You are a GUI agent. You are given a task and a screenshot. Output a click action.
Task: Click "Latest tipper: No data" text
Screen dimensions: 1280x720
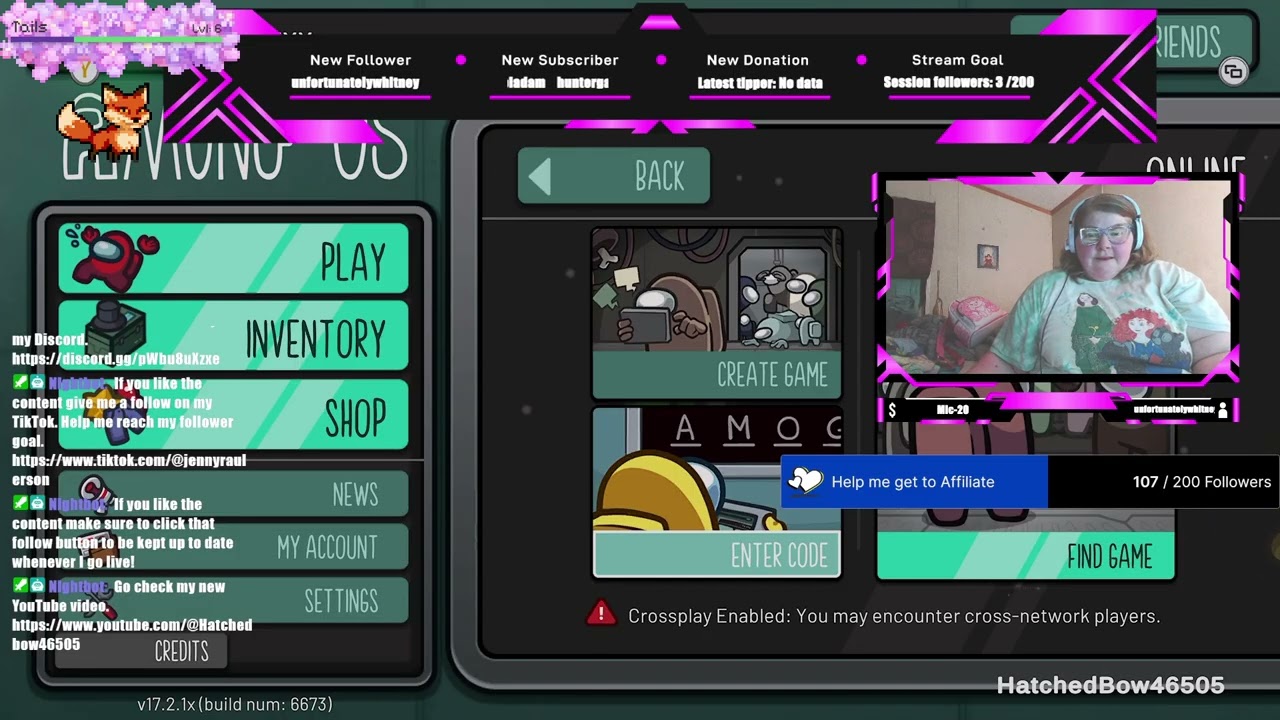pyautogui.click(x=760, y=83)
